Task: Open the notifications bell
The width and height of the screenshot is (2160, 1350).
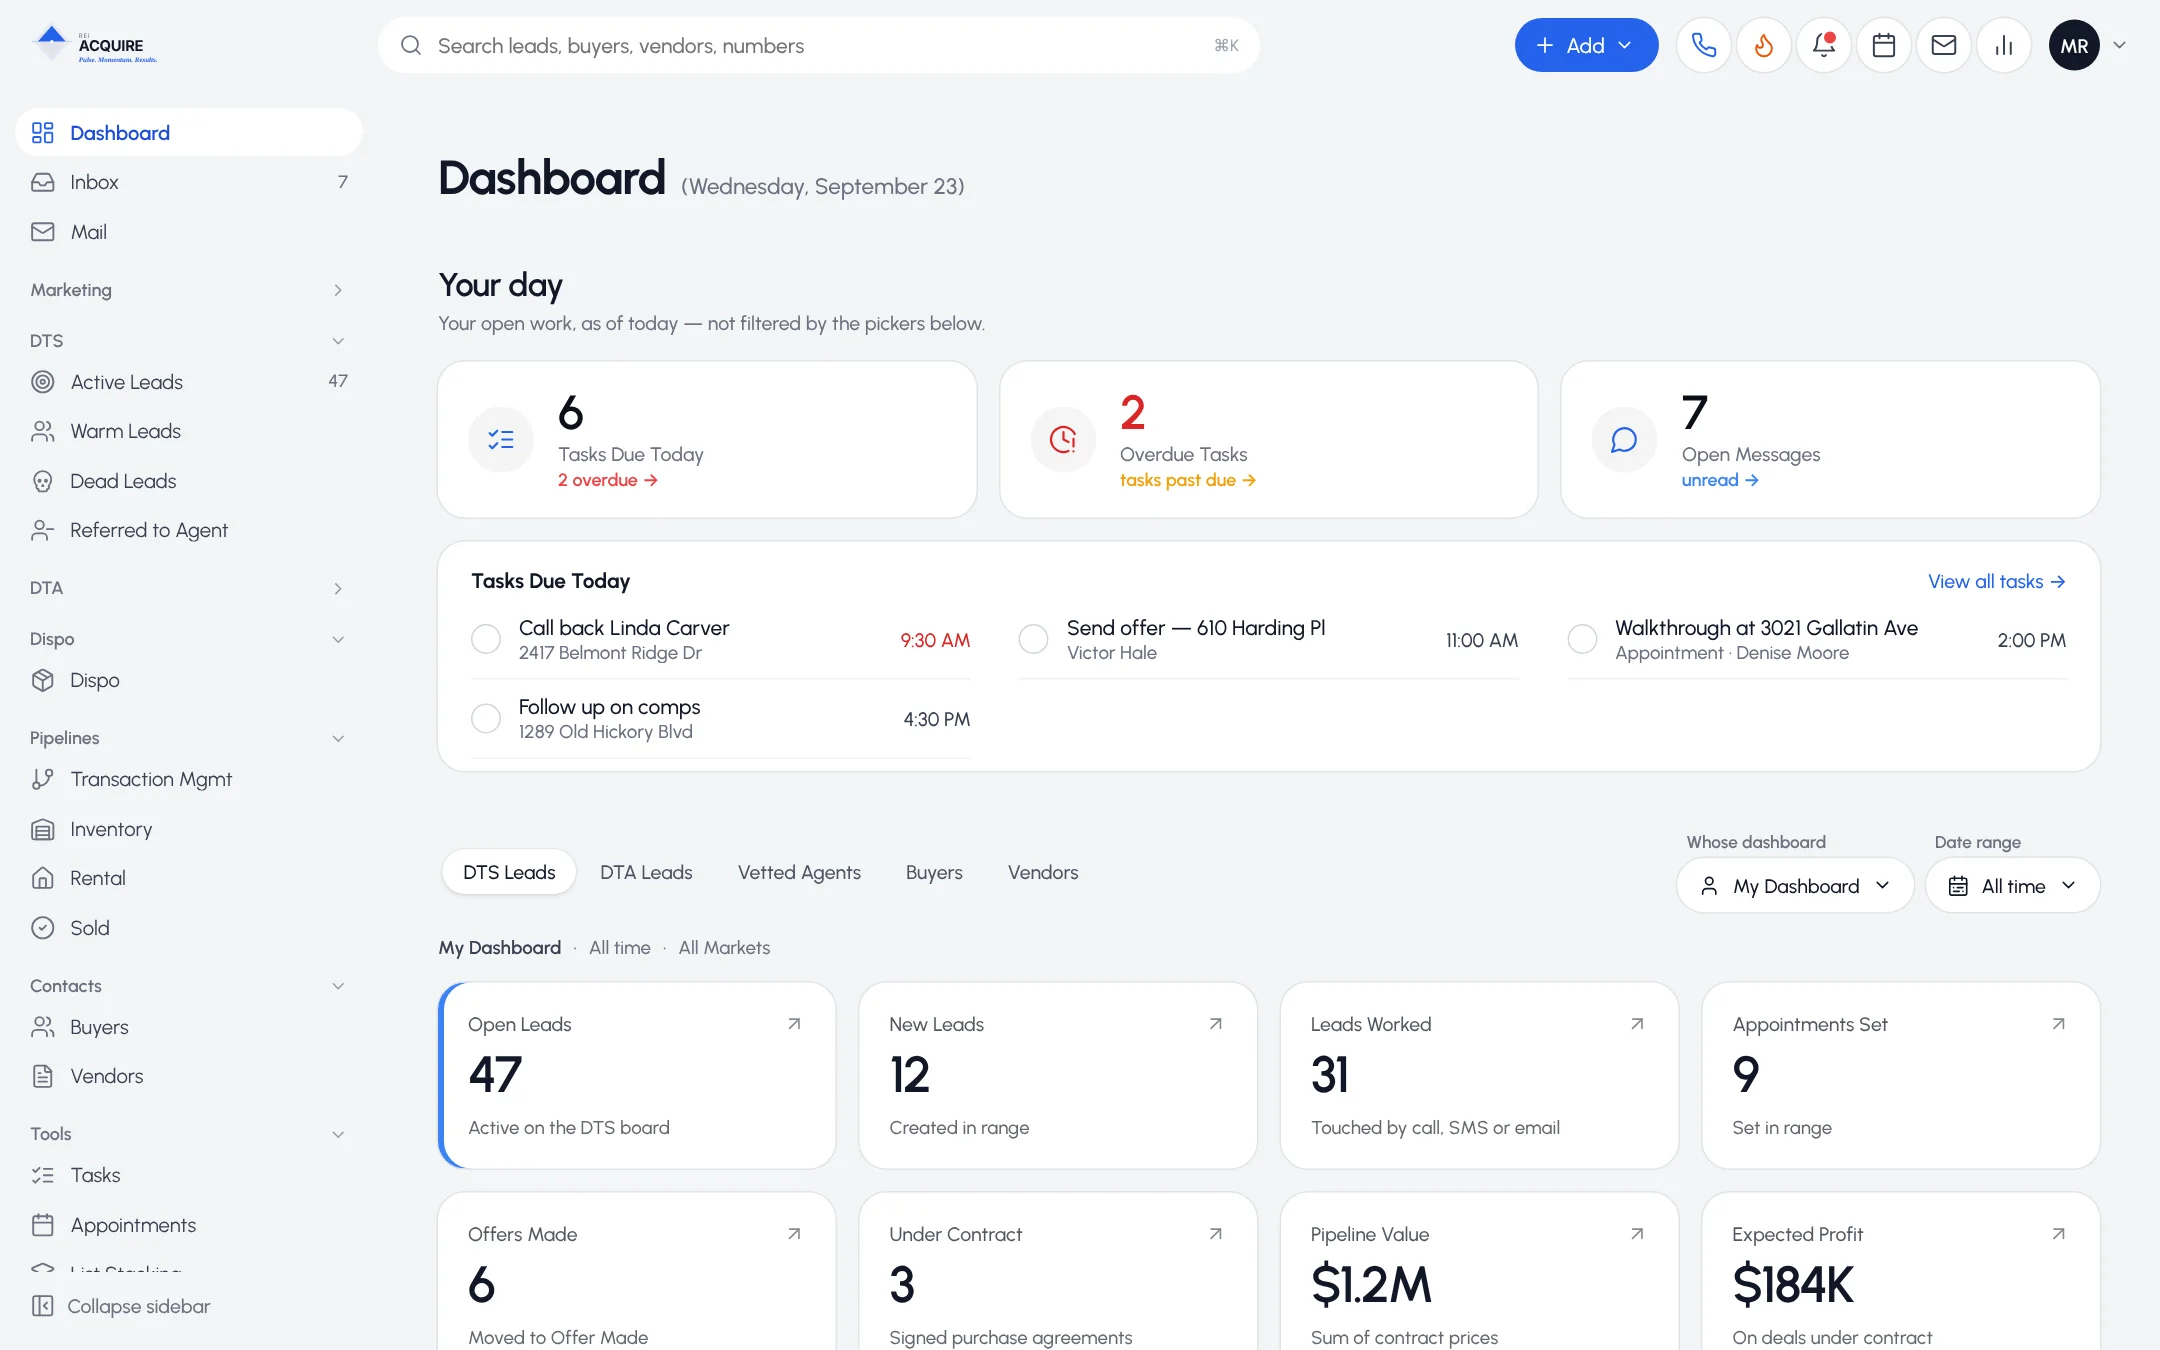Action: (x=1823, y=45)
